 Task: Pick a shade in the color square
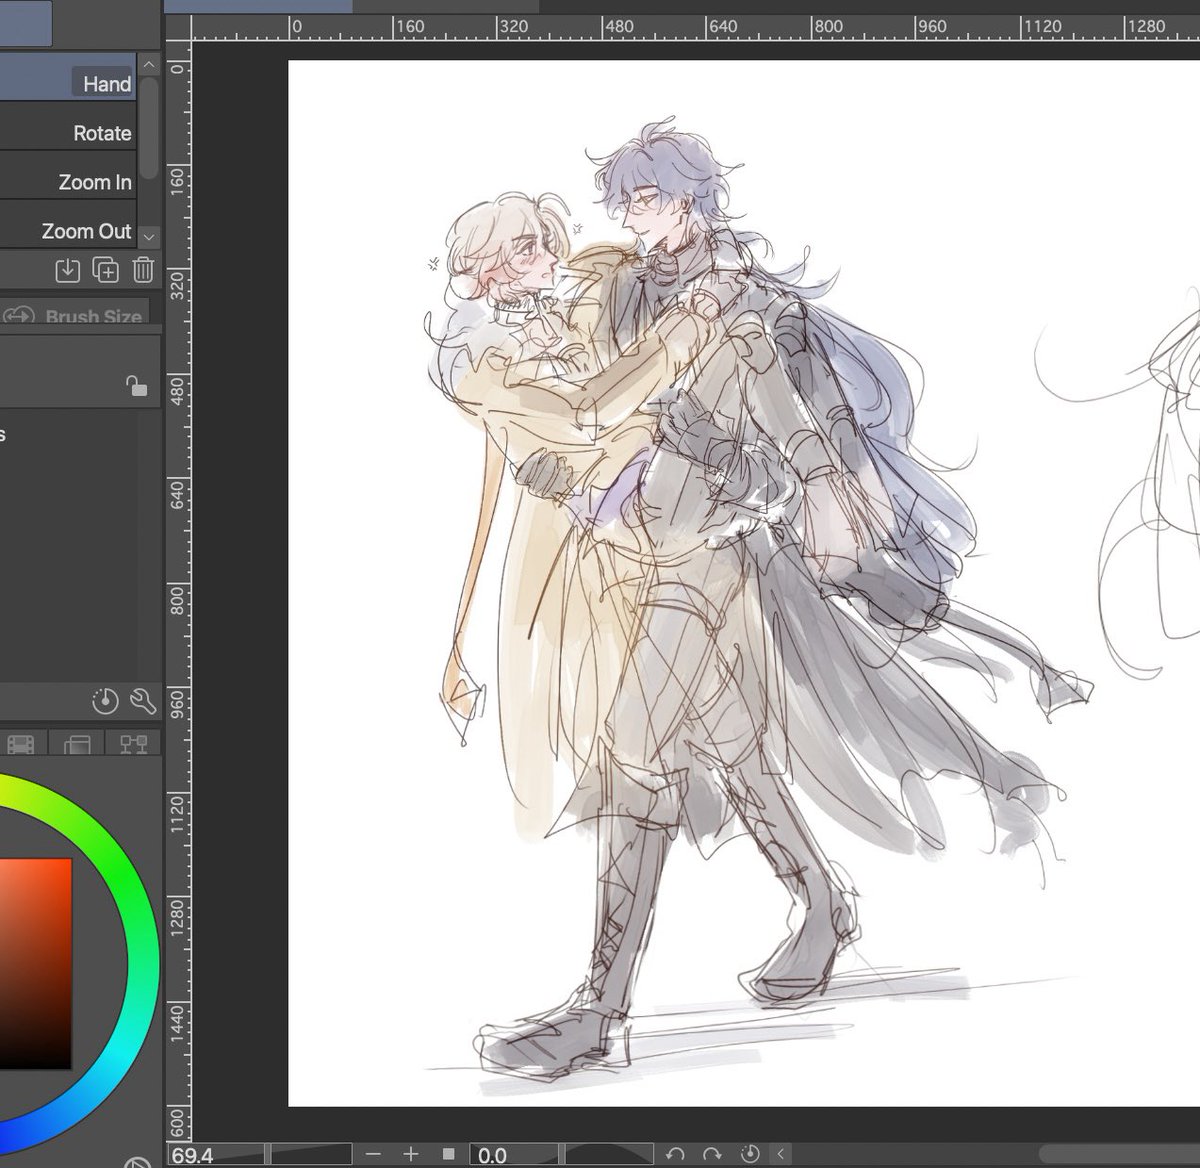(35, 963)
